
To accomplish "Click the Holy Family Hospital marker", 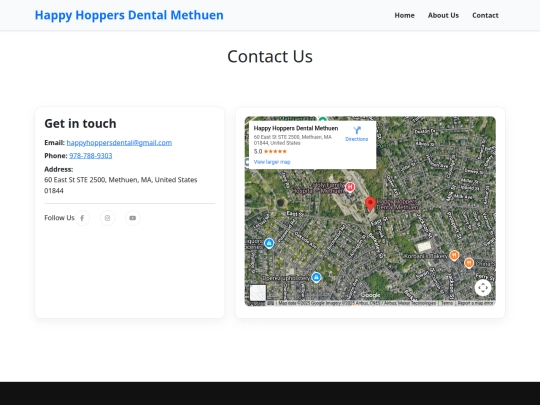I will (x=350, y=187).
